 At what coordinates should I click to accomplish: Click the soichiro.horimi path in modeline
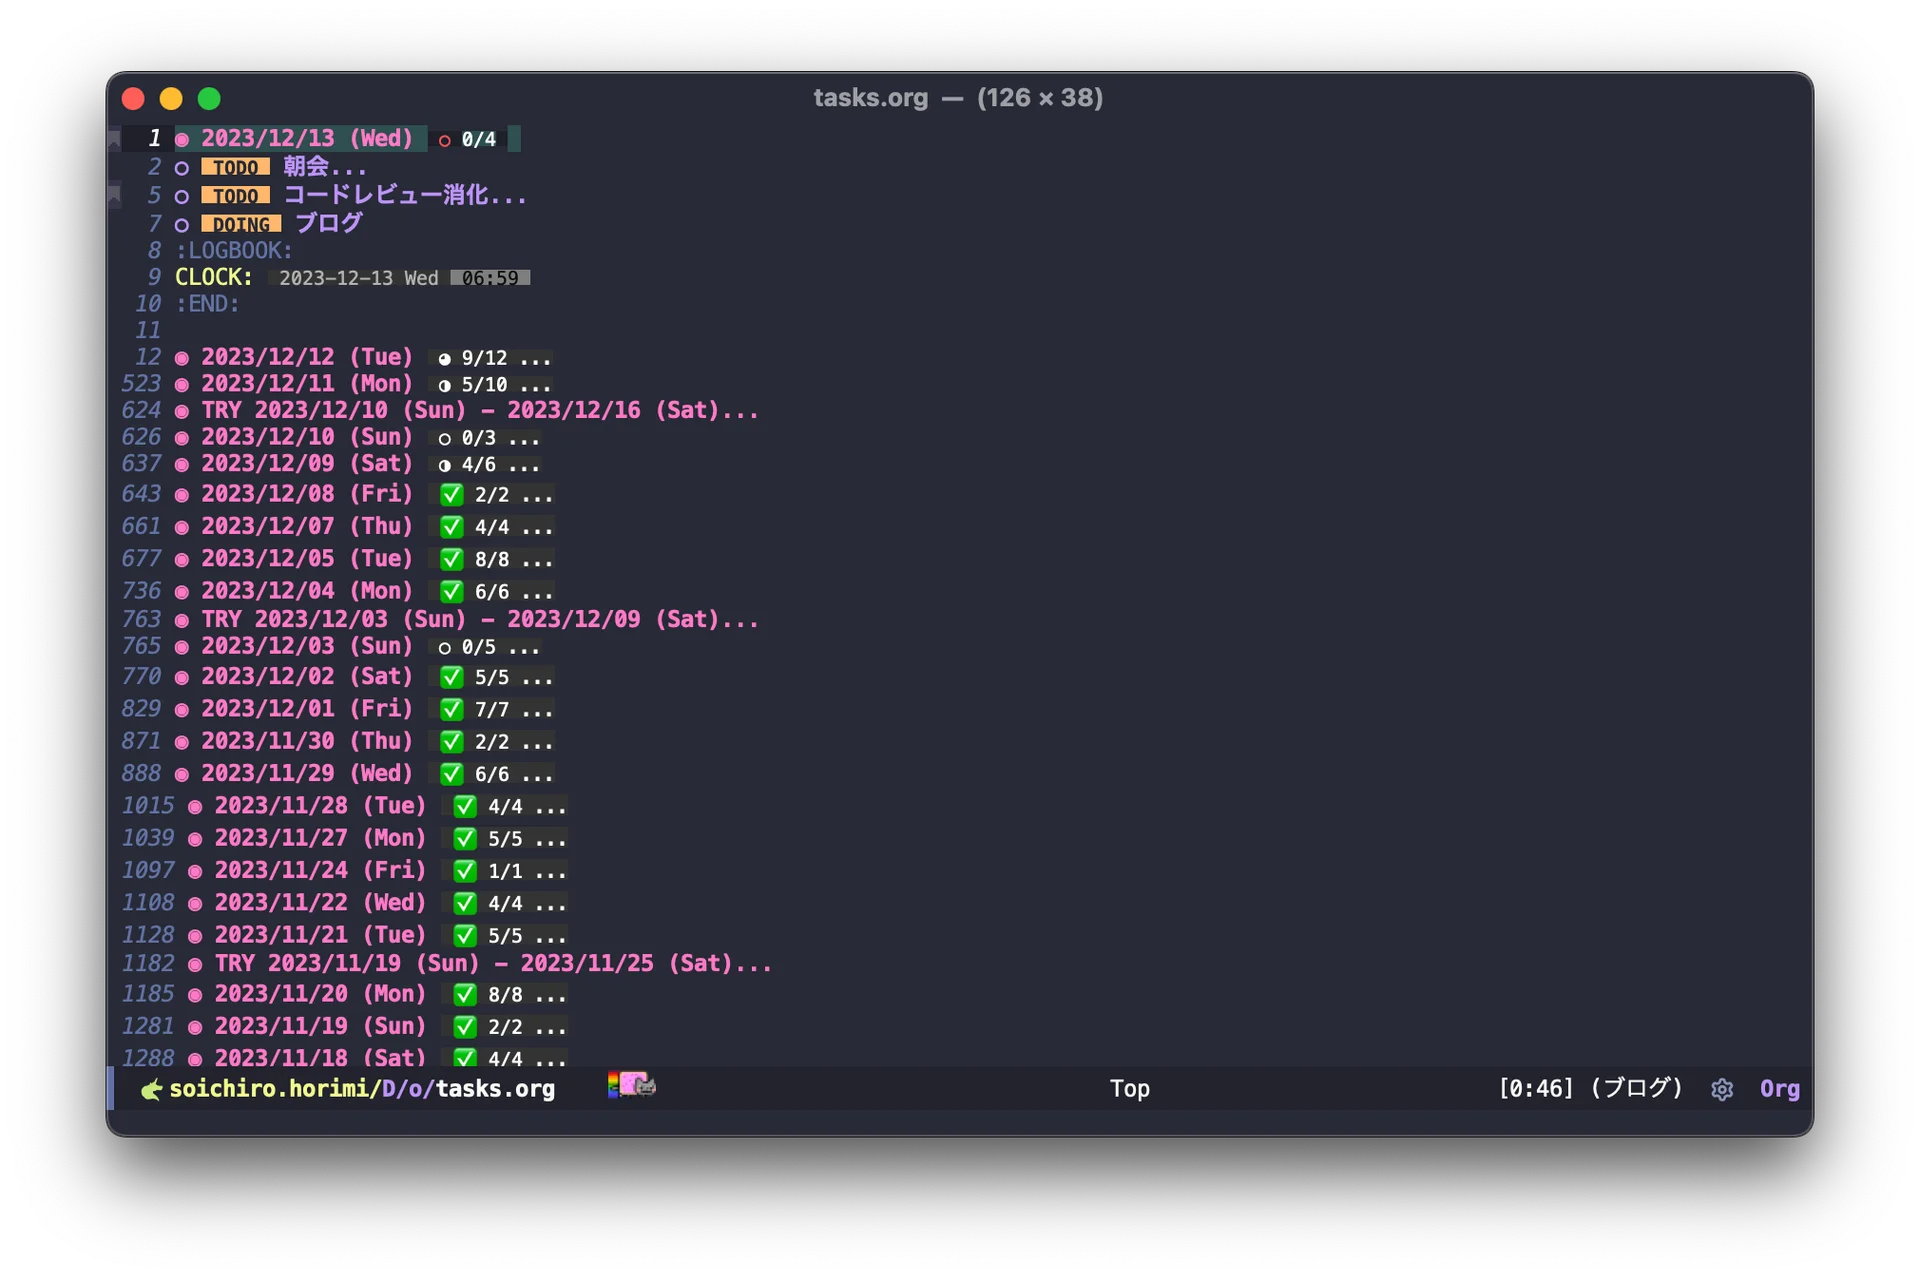(x=268, y=1089)
